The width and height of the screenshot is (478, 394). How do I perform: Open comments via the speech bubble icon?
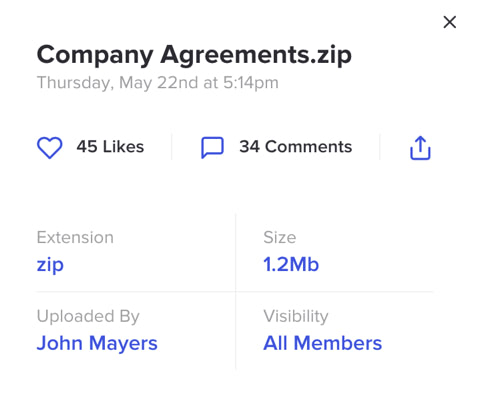tap(212, 147)
